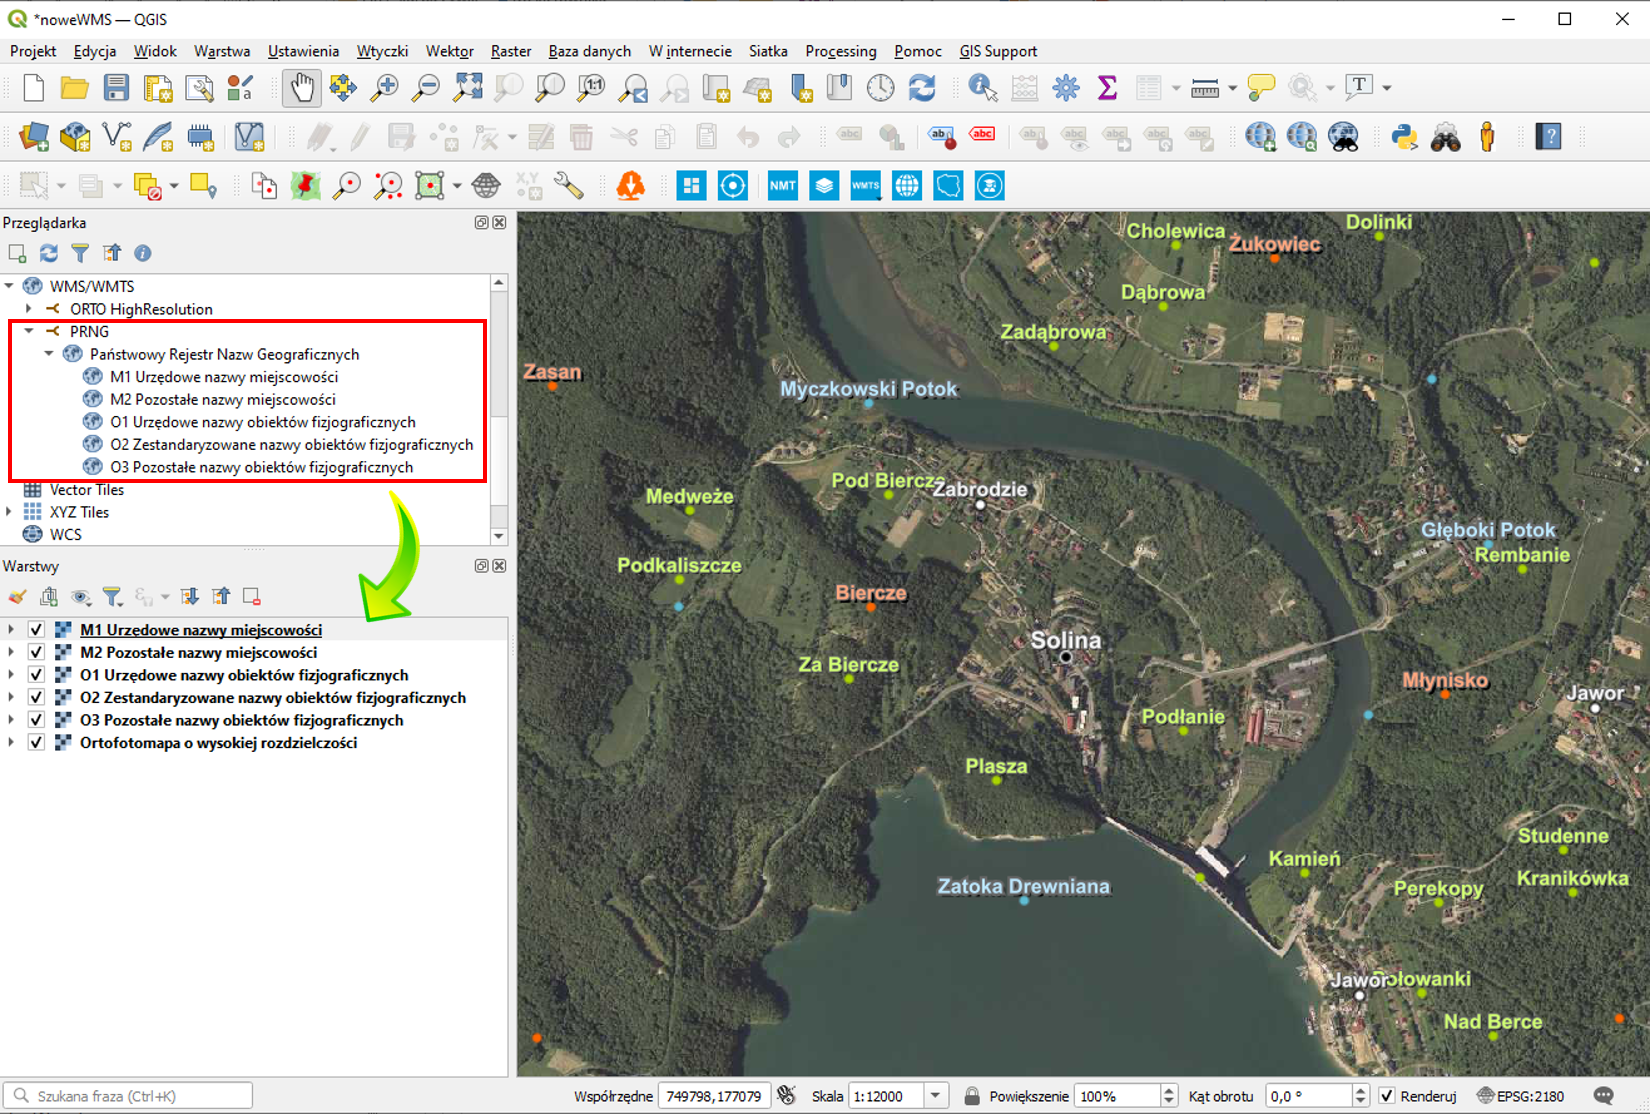Uncheck M1 Urzędowe nazwy miejscowości layer
Image resolution: width=1650 pixels, height=1114 pixels.
[36, 630]
